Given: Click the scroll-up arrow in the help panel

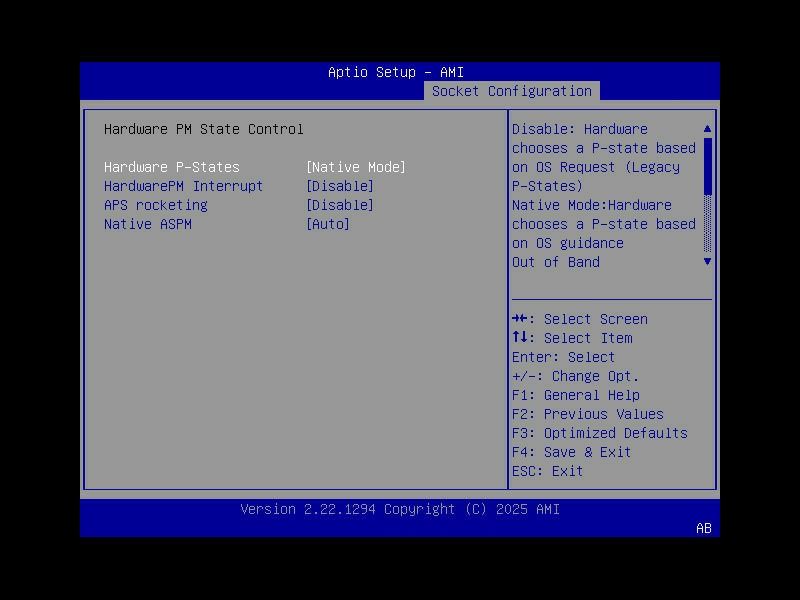Looking at the screenshot, I should (707, 128).
